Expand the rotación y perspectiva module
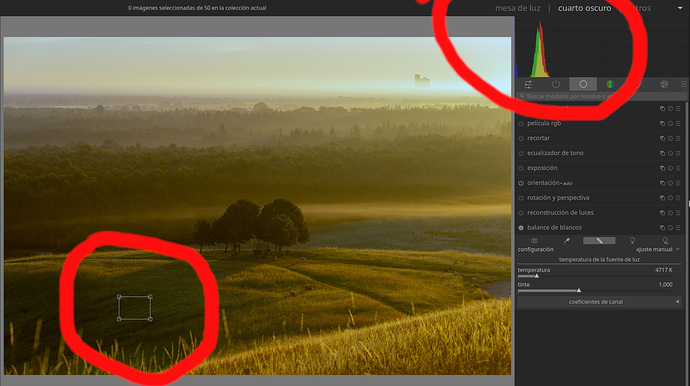This screenshot has height=386, width=690. point(558,198)
